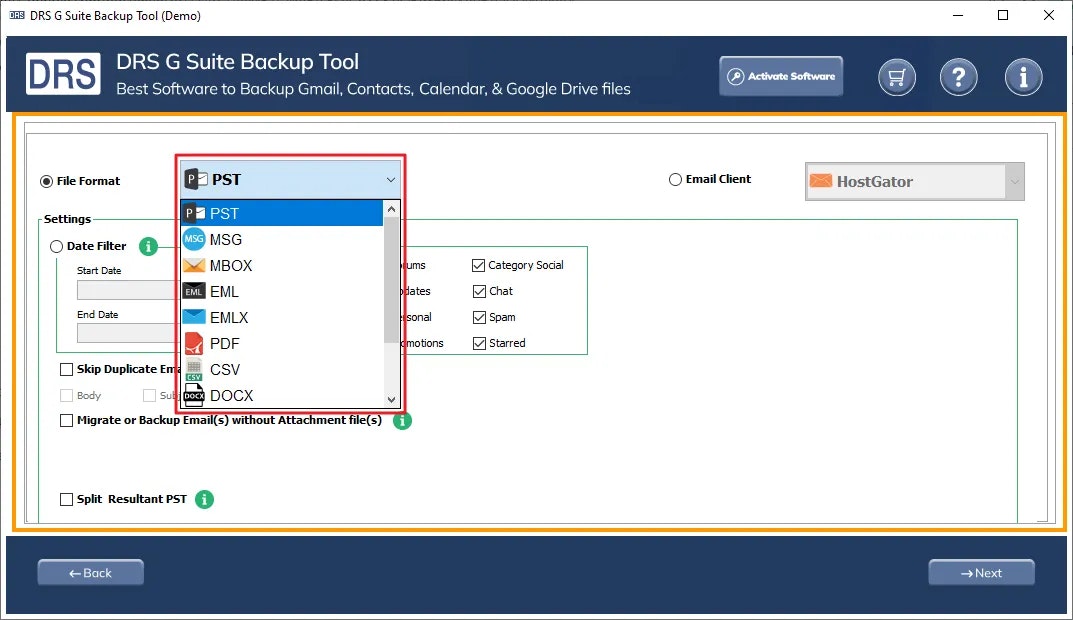This screenshot has height=620, width=1073.
Task: Click the CSV spreadsheet icon in list
Action: point(194,369)
